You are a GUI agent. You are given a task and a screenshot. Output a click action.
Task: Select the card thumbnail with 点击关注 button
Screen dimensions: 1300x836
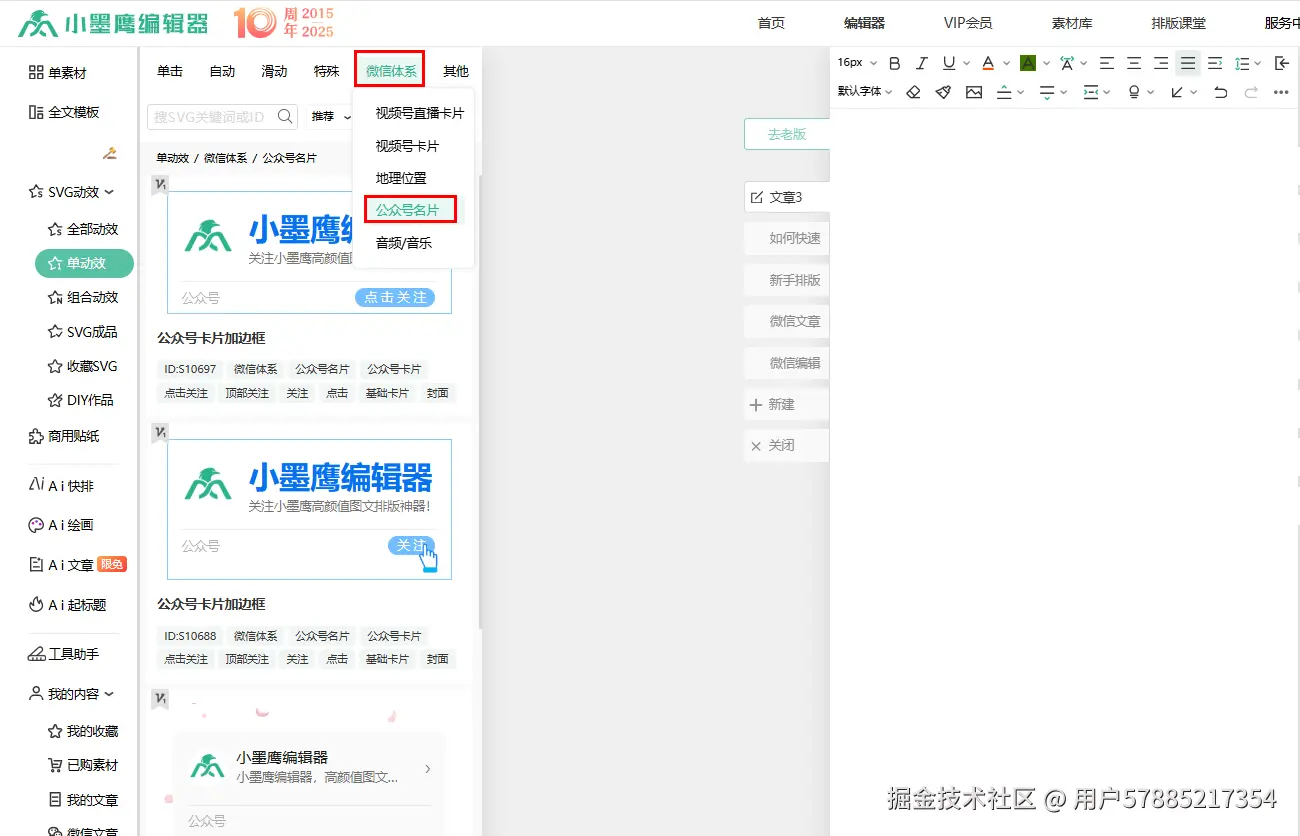309,252
